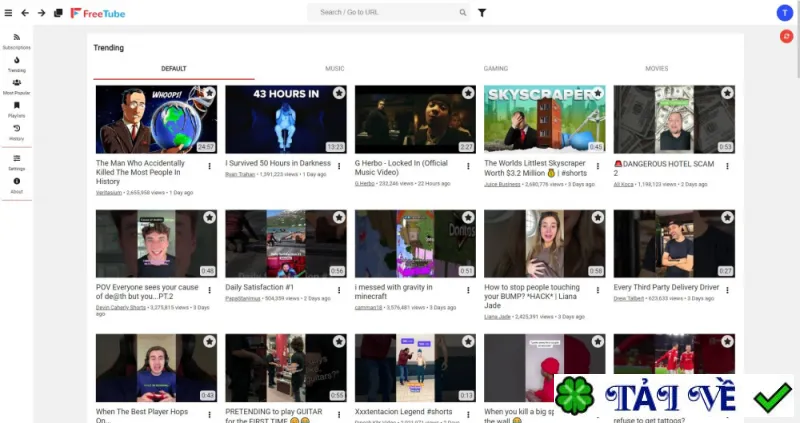Open the Devin Caherly Shorts channel link
This screenshot has width=800, height=423.
(121, 308)
